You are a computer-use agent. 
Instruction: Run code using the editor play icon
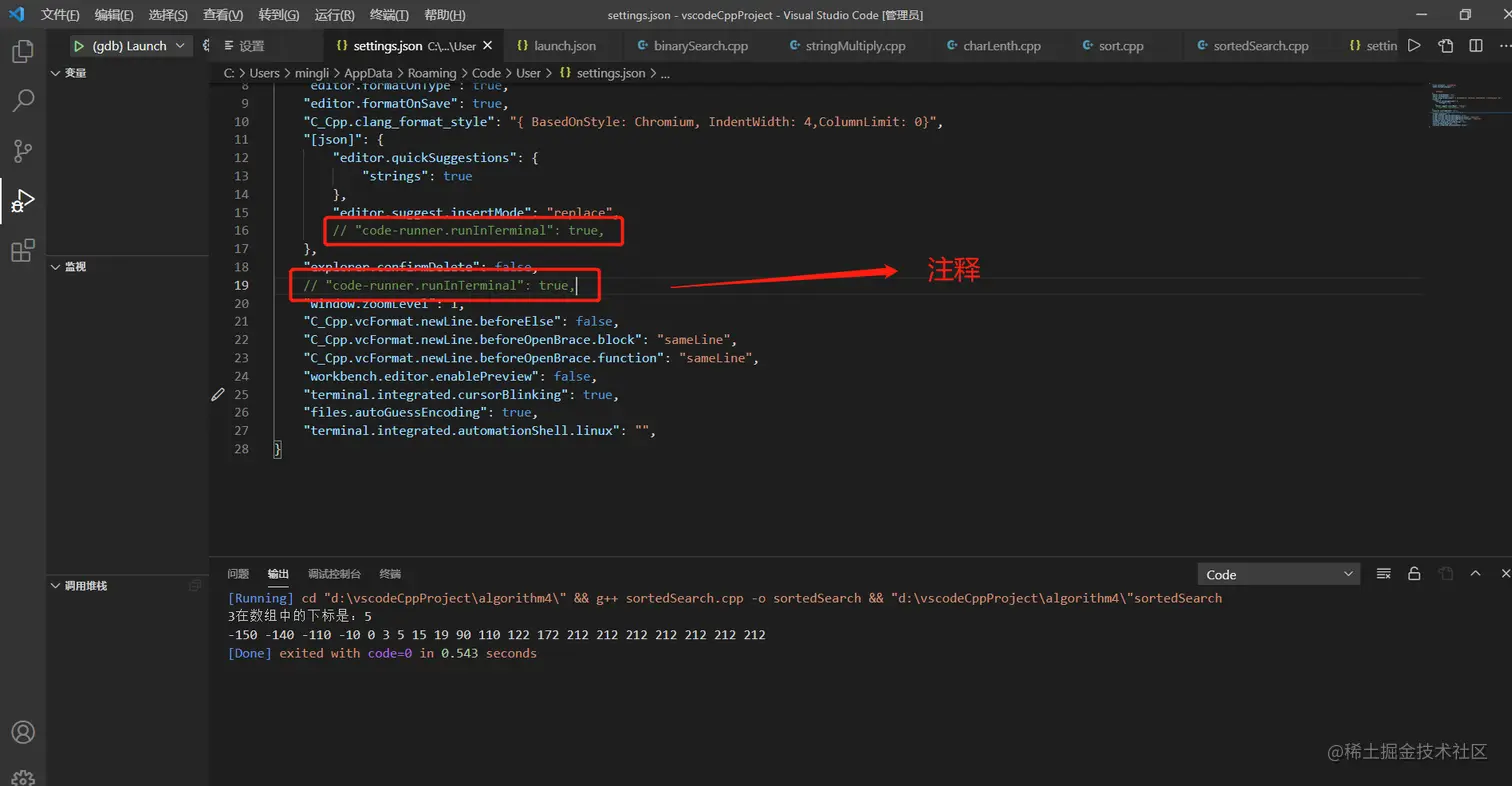coord(1414,46)
